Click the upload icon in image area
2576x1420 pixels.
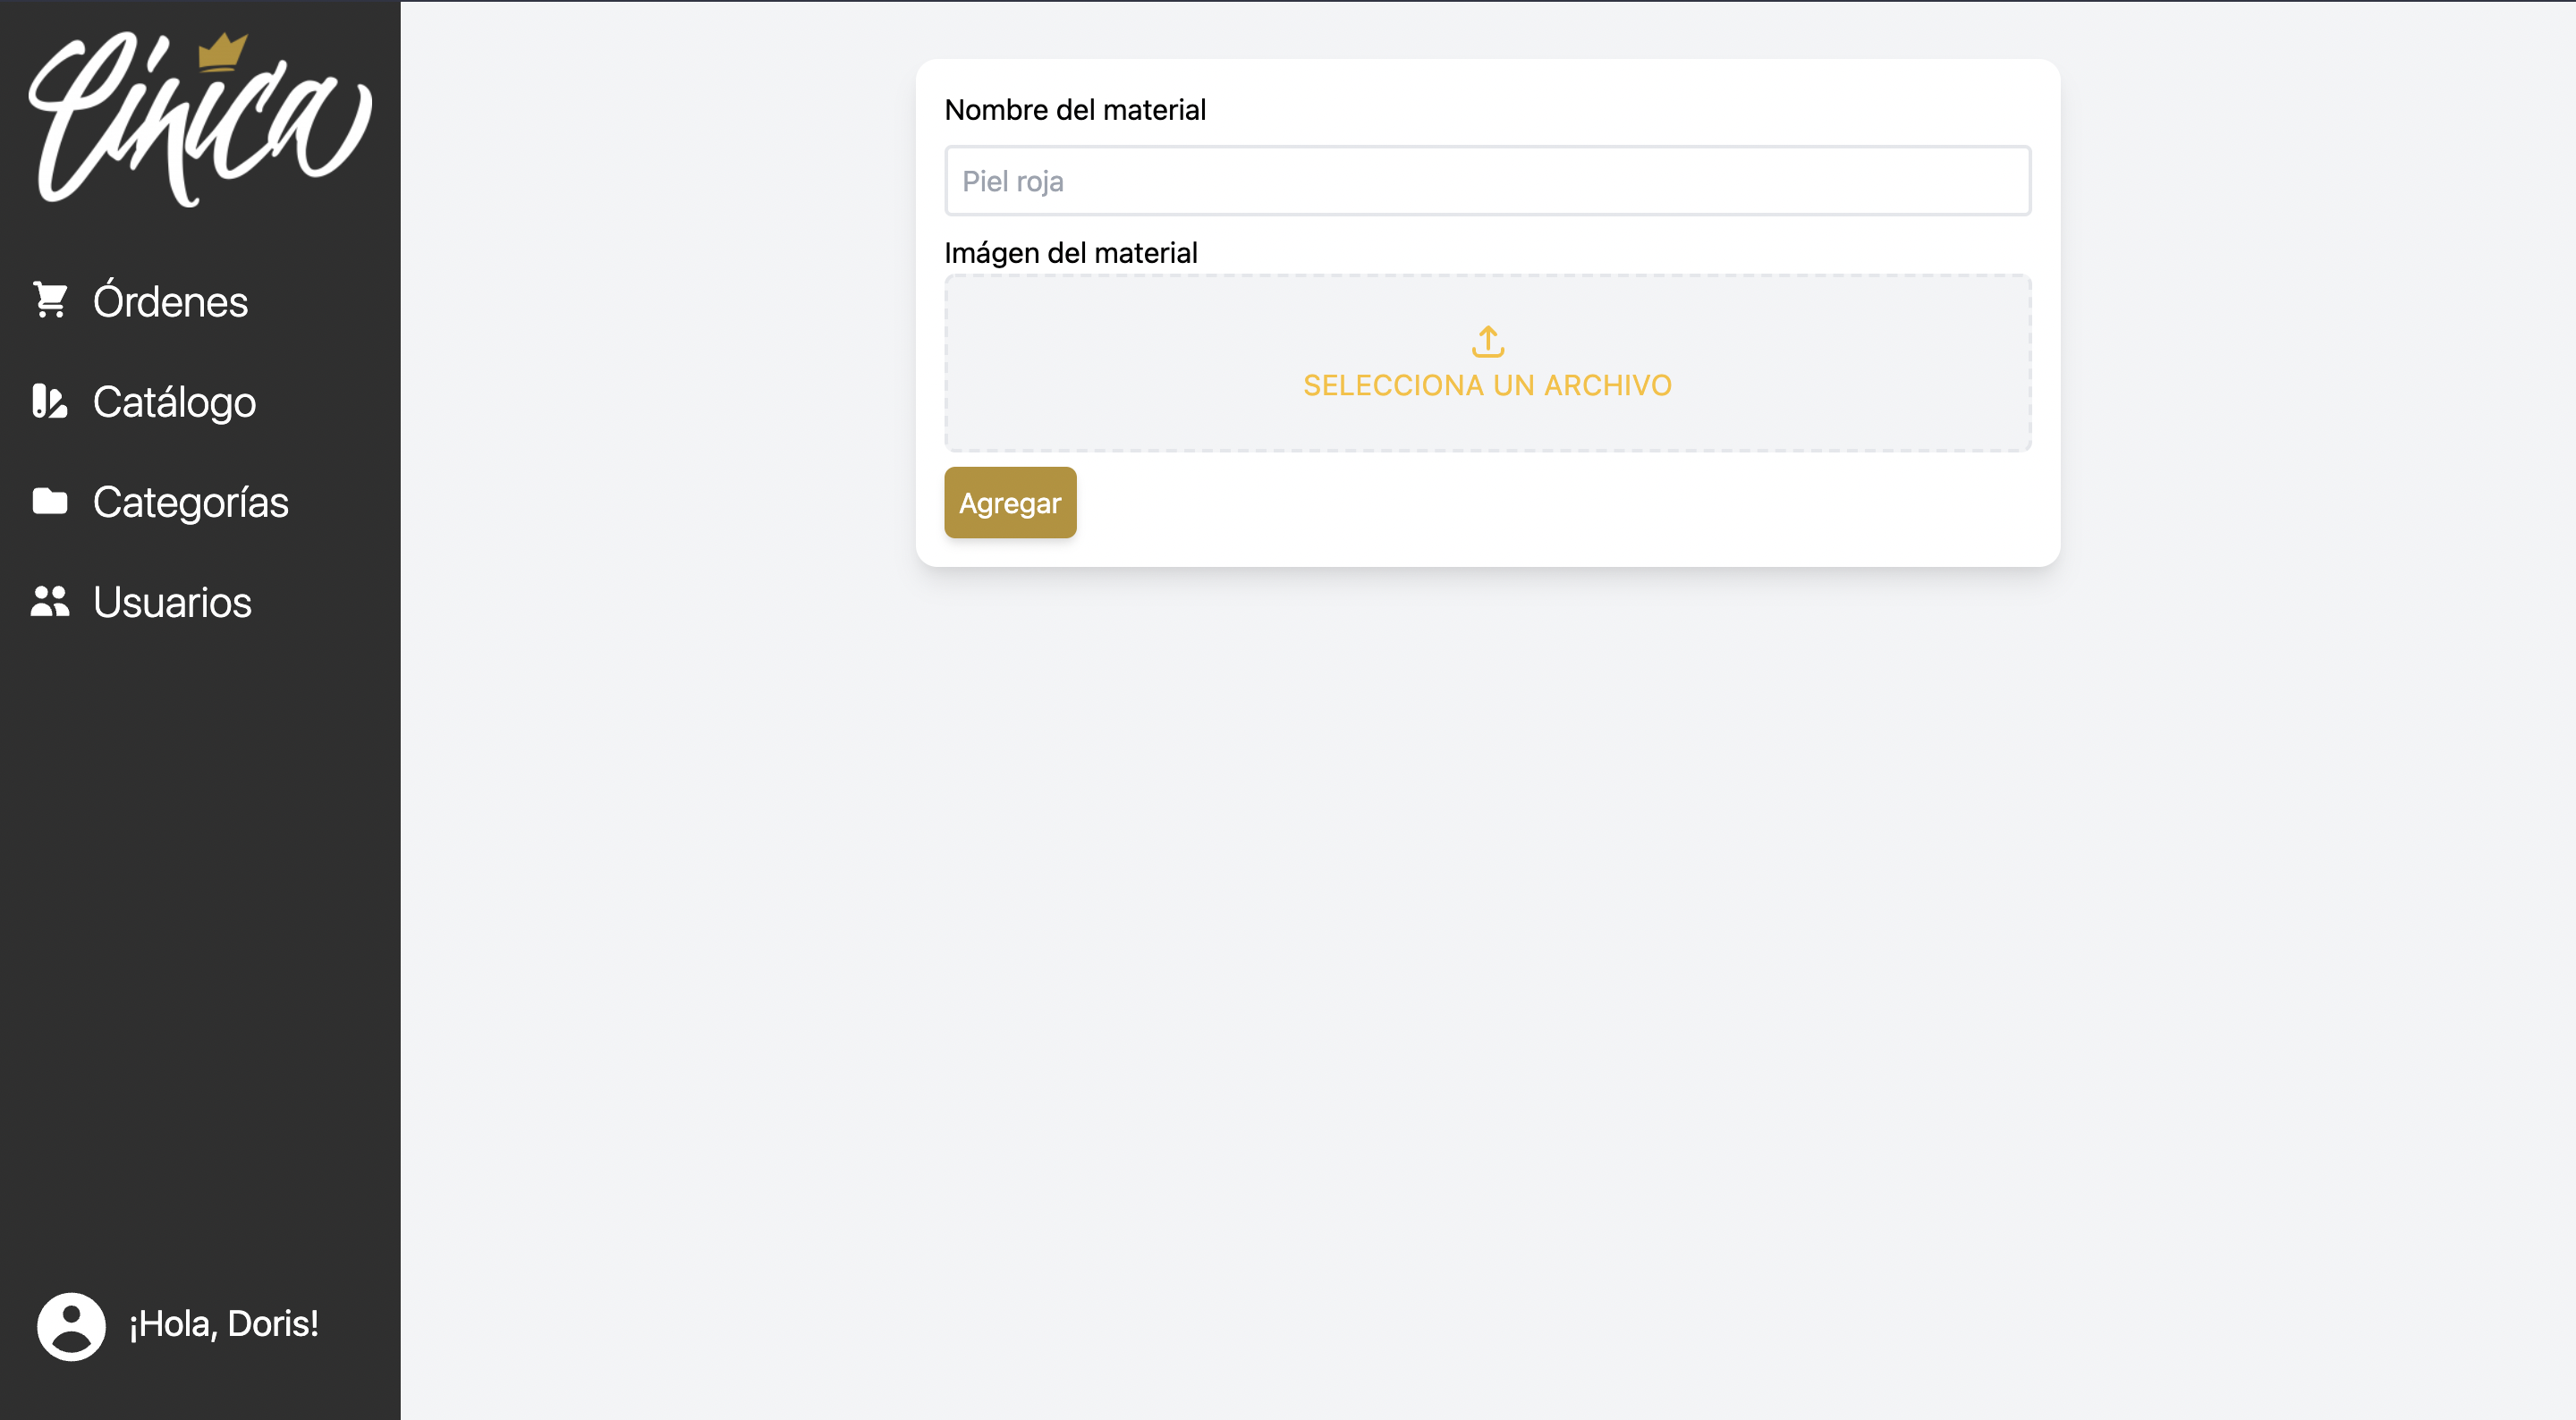(x=1487, y=341)
